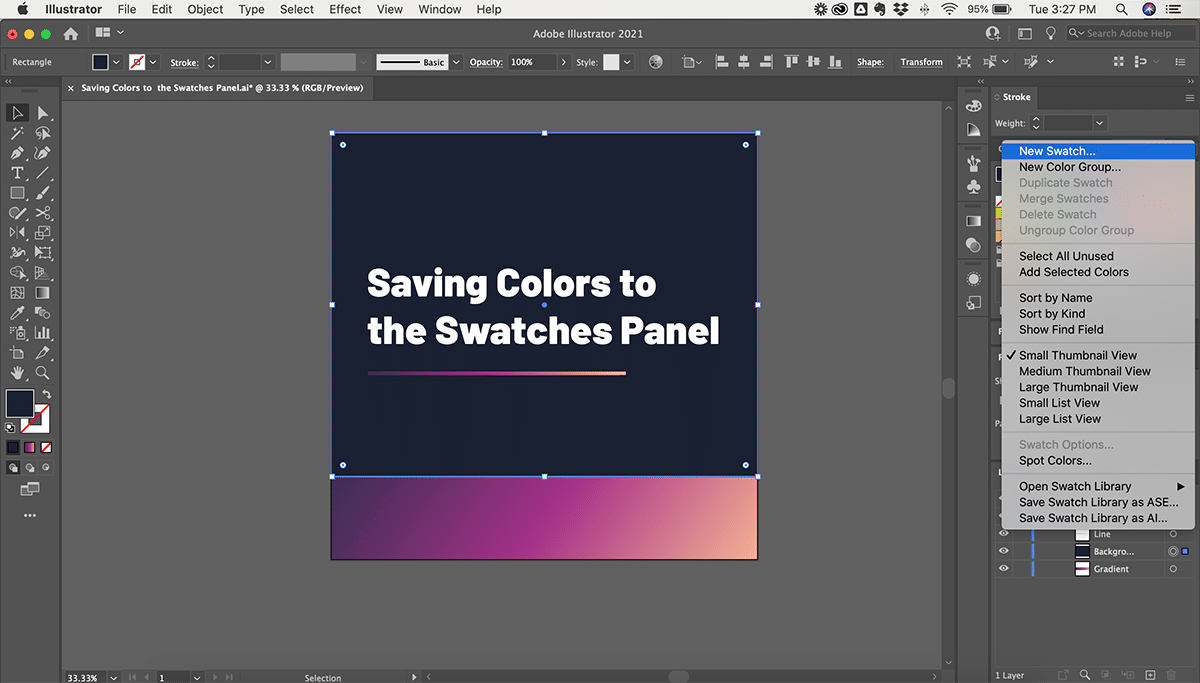Screen dimensions: 1200x683
Task: Swap fill and stroke colors
Action: (x=45, y=395)
